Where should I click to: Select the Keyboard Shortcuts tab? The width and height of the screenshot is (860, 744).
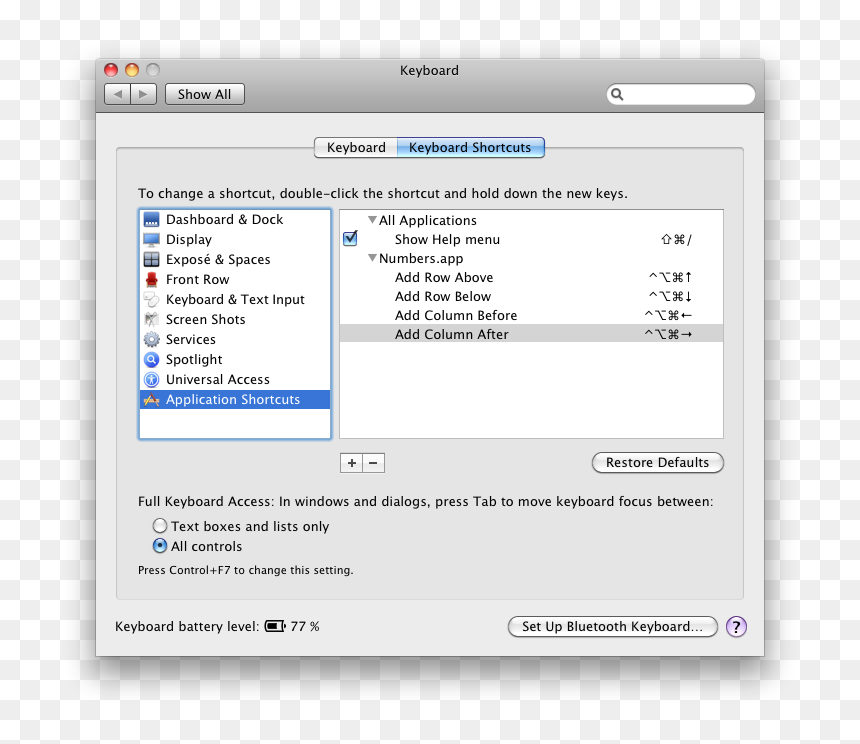[x=470, y=147]
